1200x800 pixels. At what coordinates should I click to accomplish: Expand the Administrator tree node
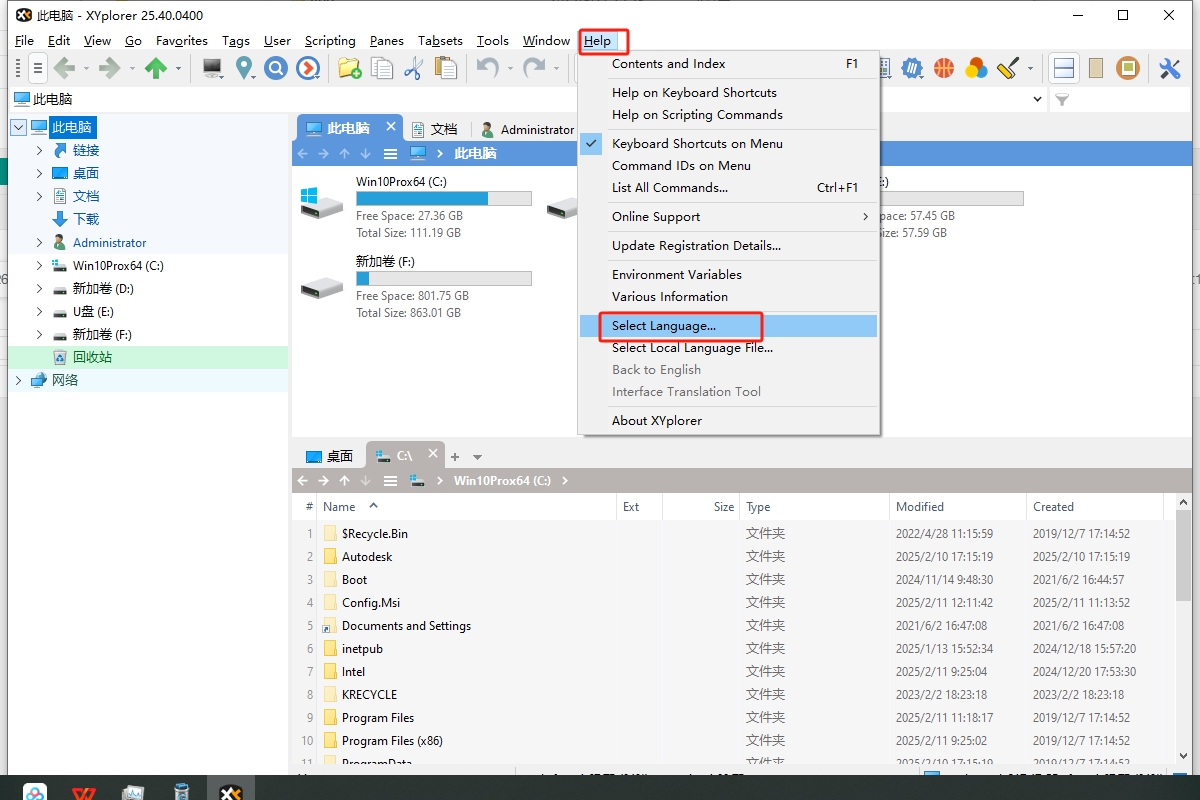(39, 242)
